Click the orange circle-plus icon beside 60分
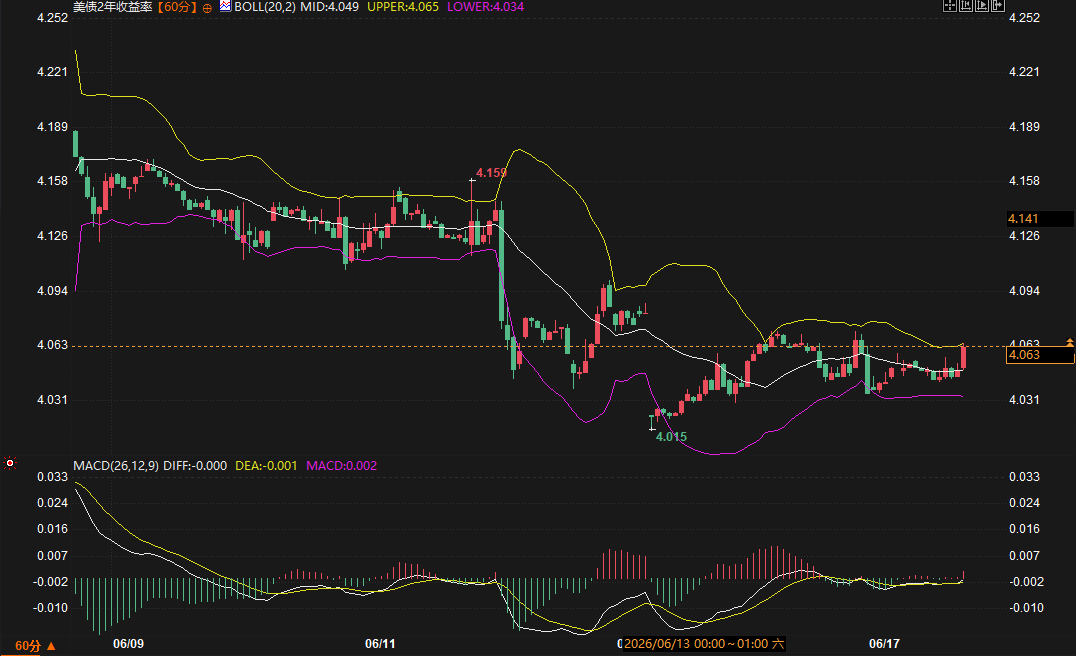This screenshot has height=656, width=1076. [207, 8]
